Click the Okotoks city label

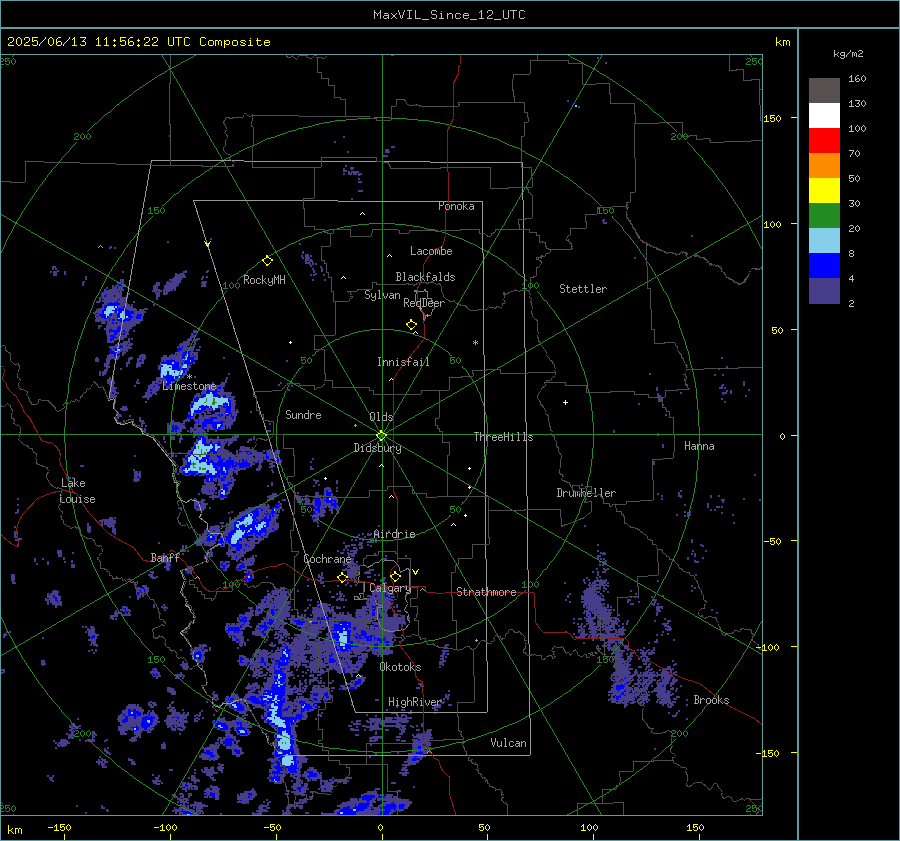click(x=401, y=667)
